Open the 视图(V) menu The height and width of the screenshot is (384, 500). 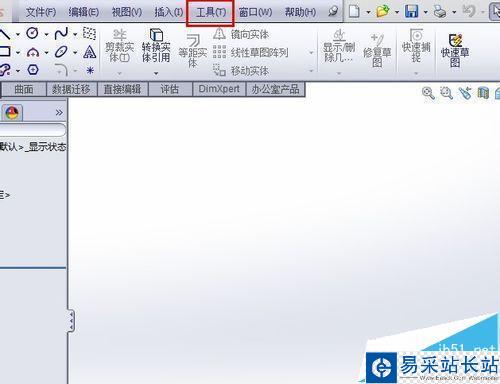127,12
